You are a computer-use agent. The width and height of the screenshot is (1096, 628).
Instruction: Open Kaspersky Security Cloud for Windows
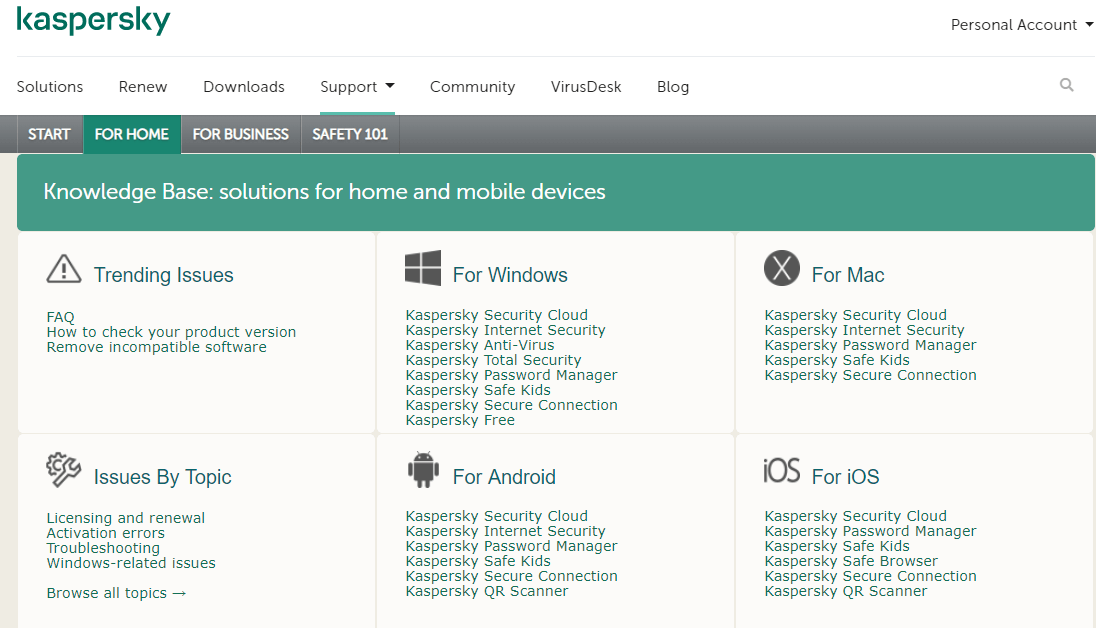point(496,315)
